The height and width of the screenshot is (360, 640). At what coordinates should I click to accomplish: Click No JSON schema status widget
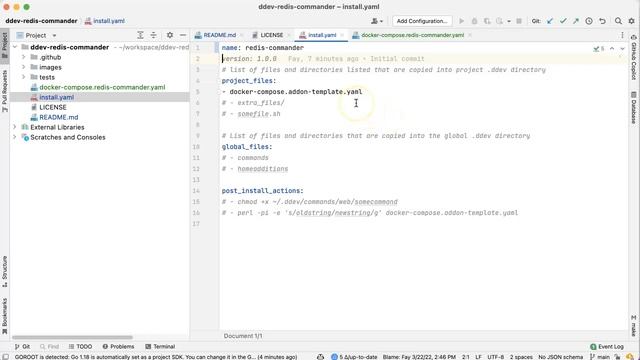click(x=560, y=357)
